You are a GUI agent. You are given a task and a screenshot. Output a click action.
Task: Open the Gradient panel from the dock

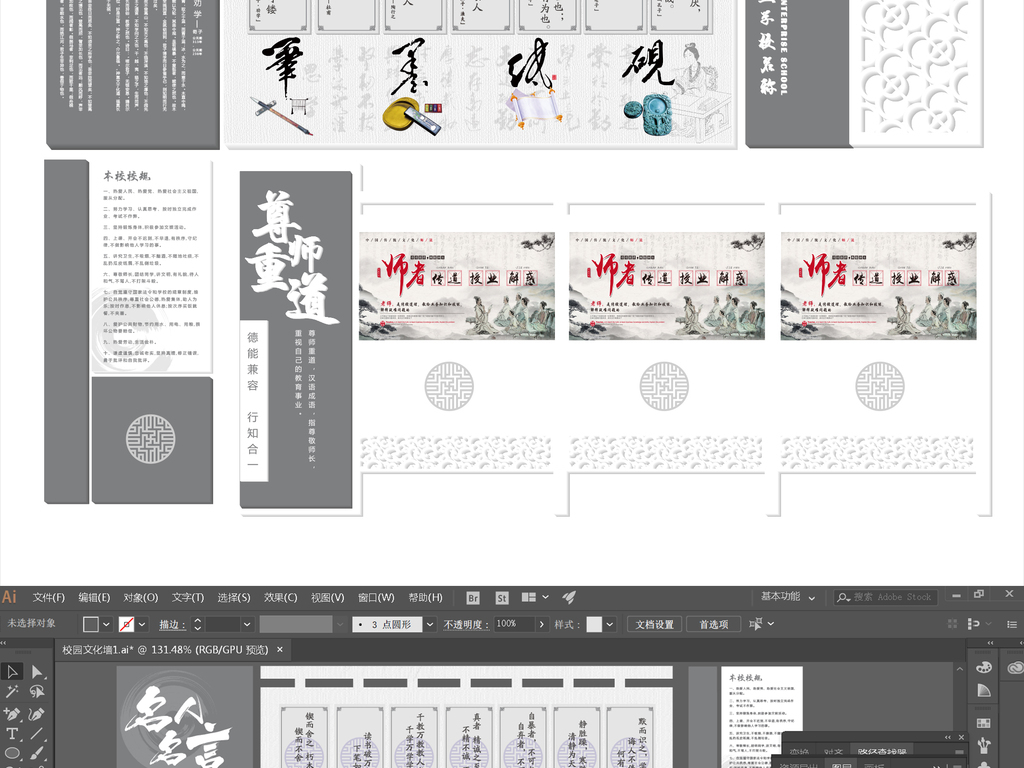pos(984,690)
